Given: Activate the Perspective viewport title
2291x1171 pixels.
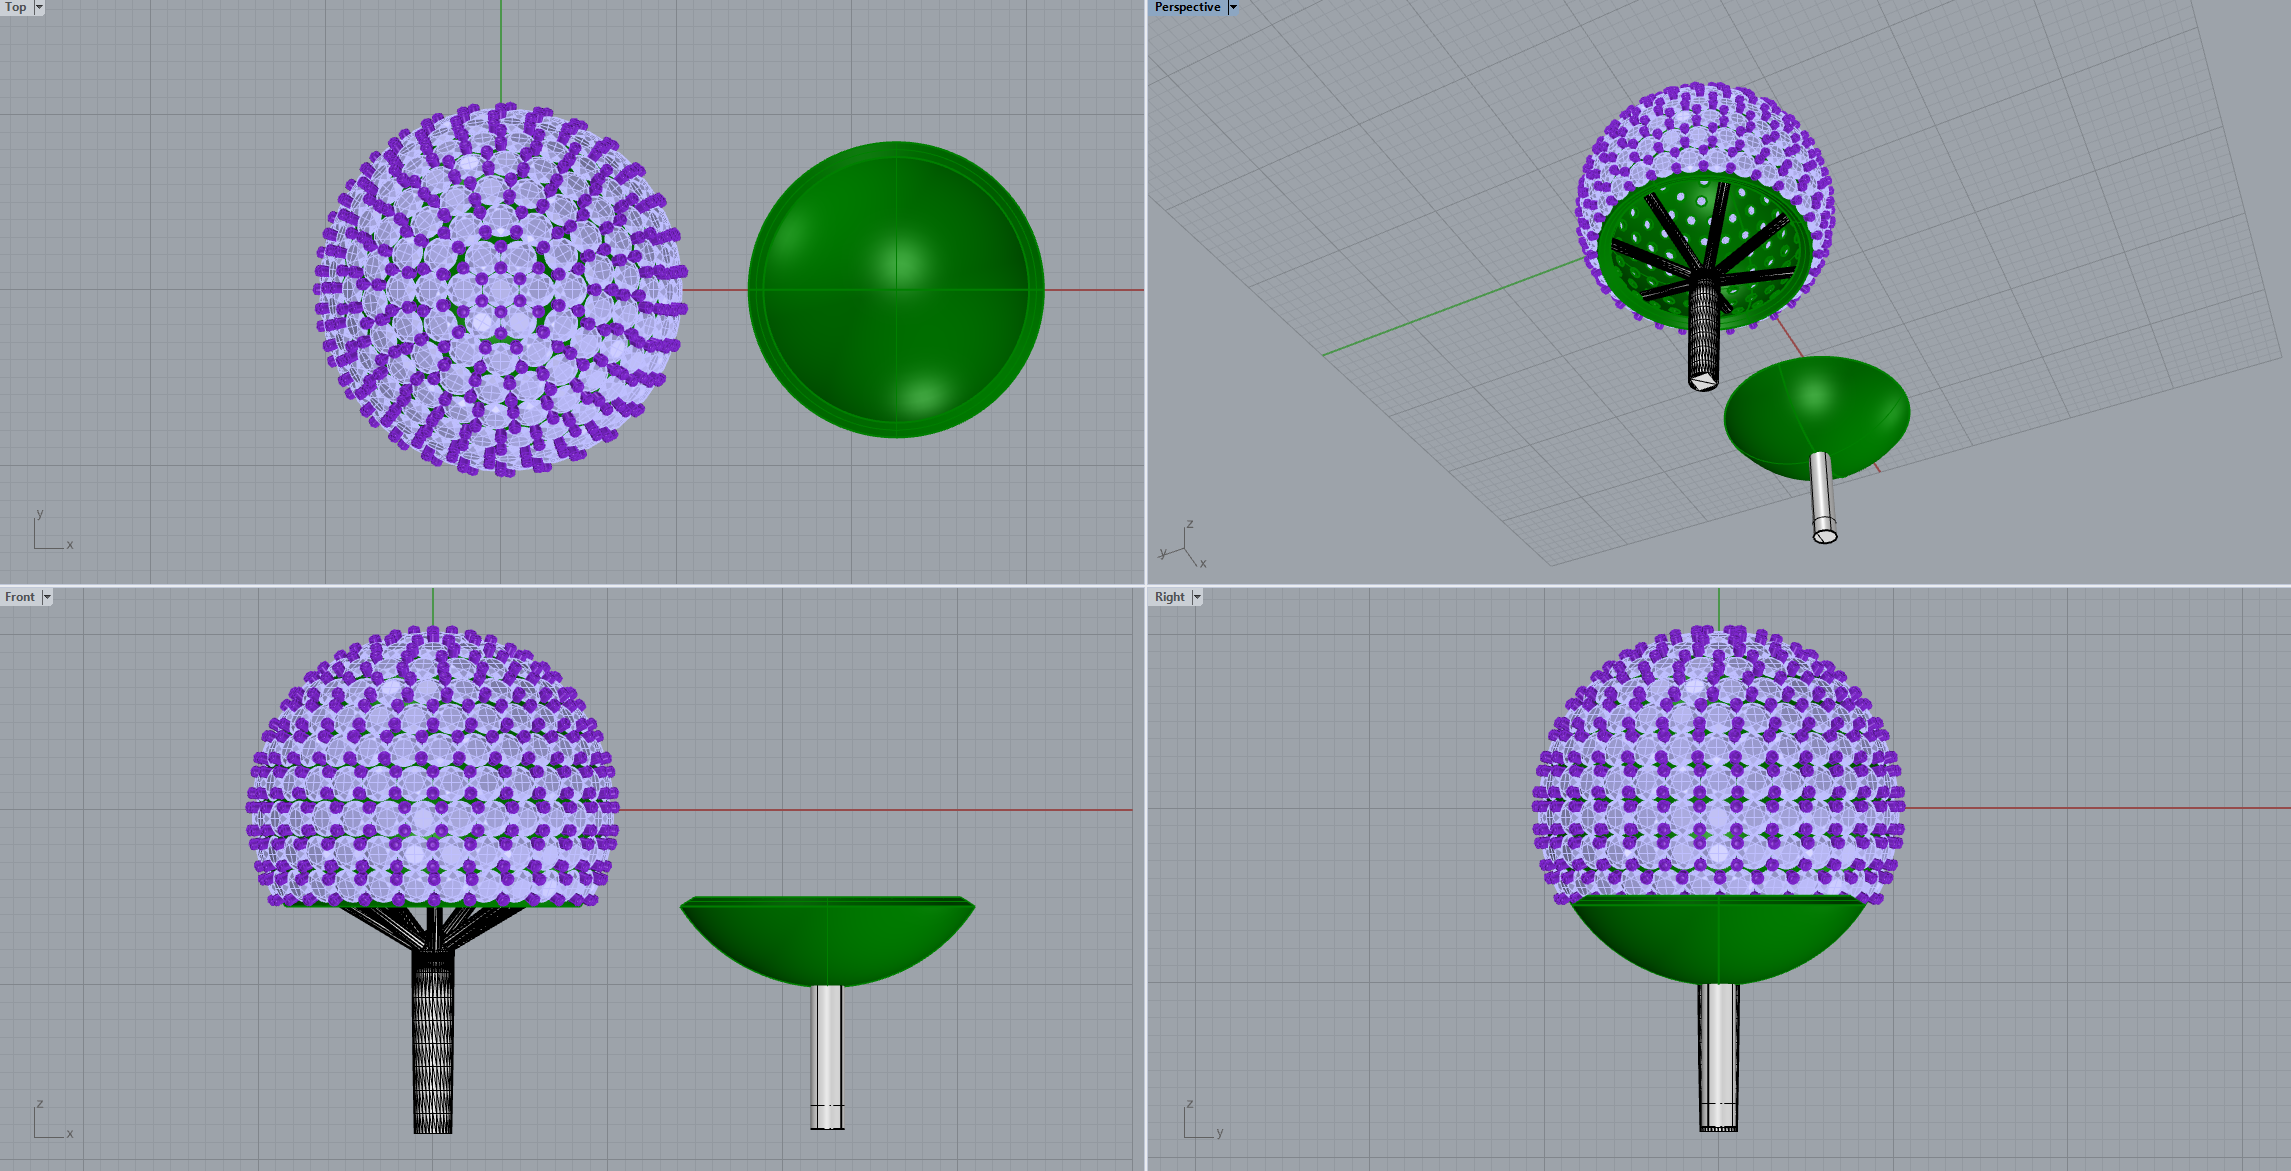Looking at the screenshot, I should click(x=1187, y=7).
